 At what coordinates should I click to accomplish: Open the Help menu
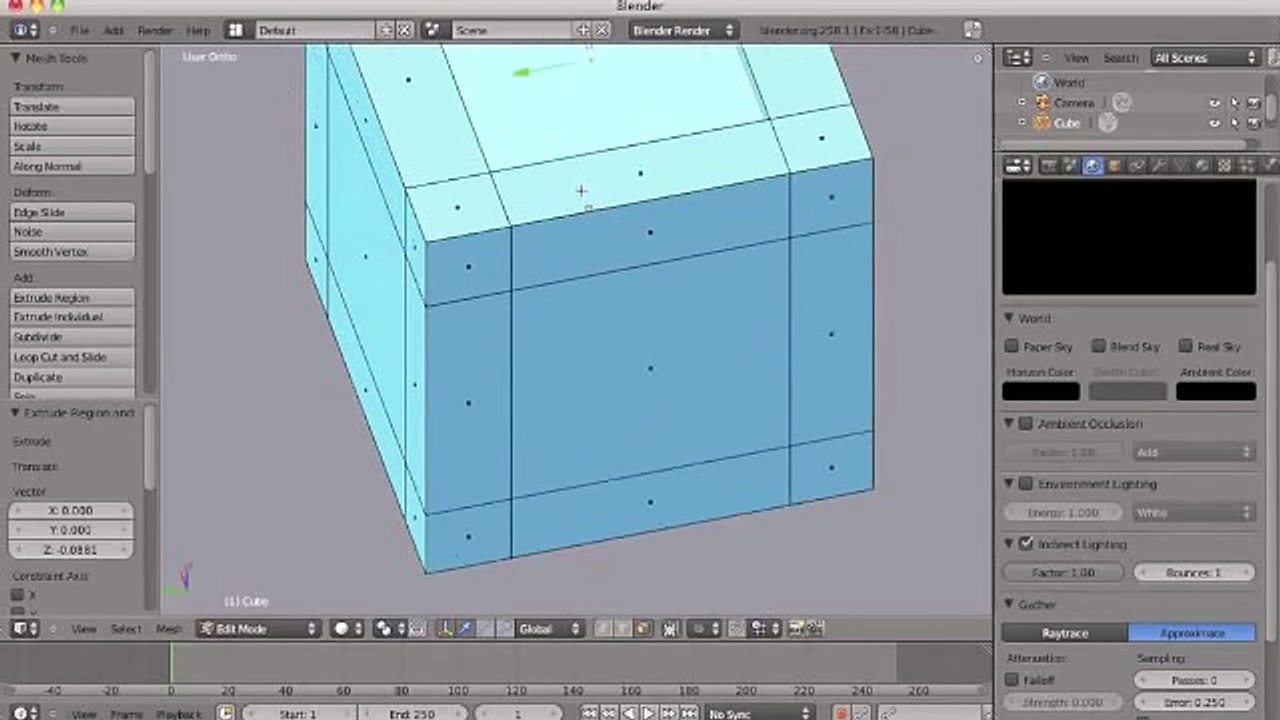tap(199, 31)
